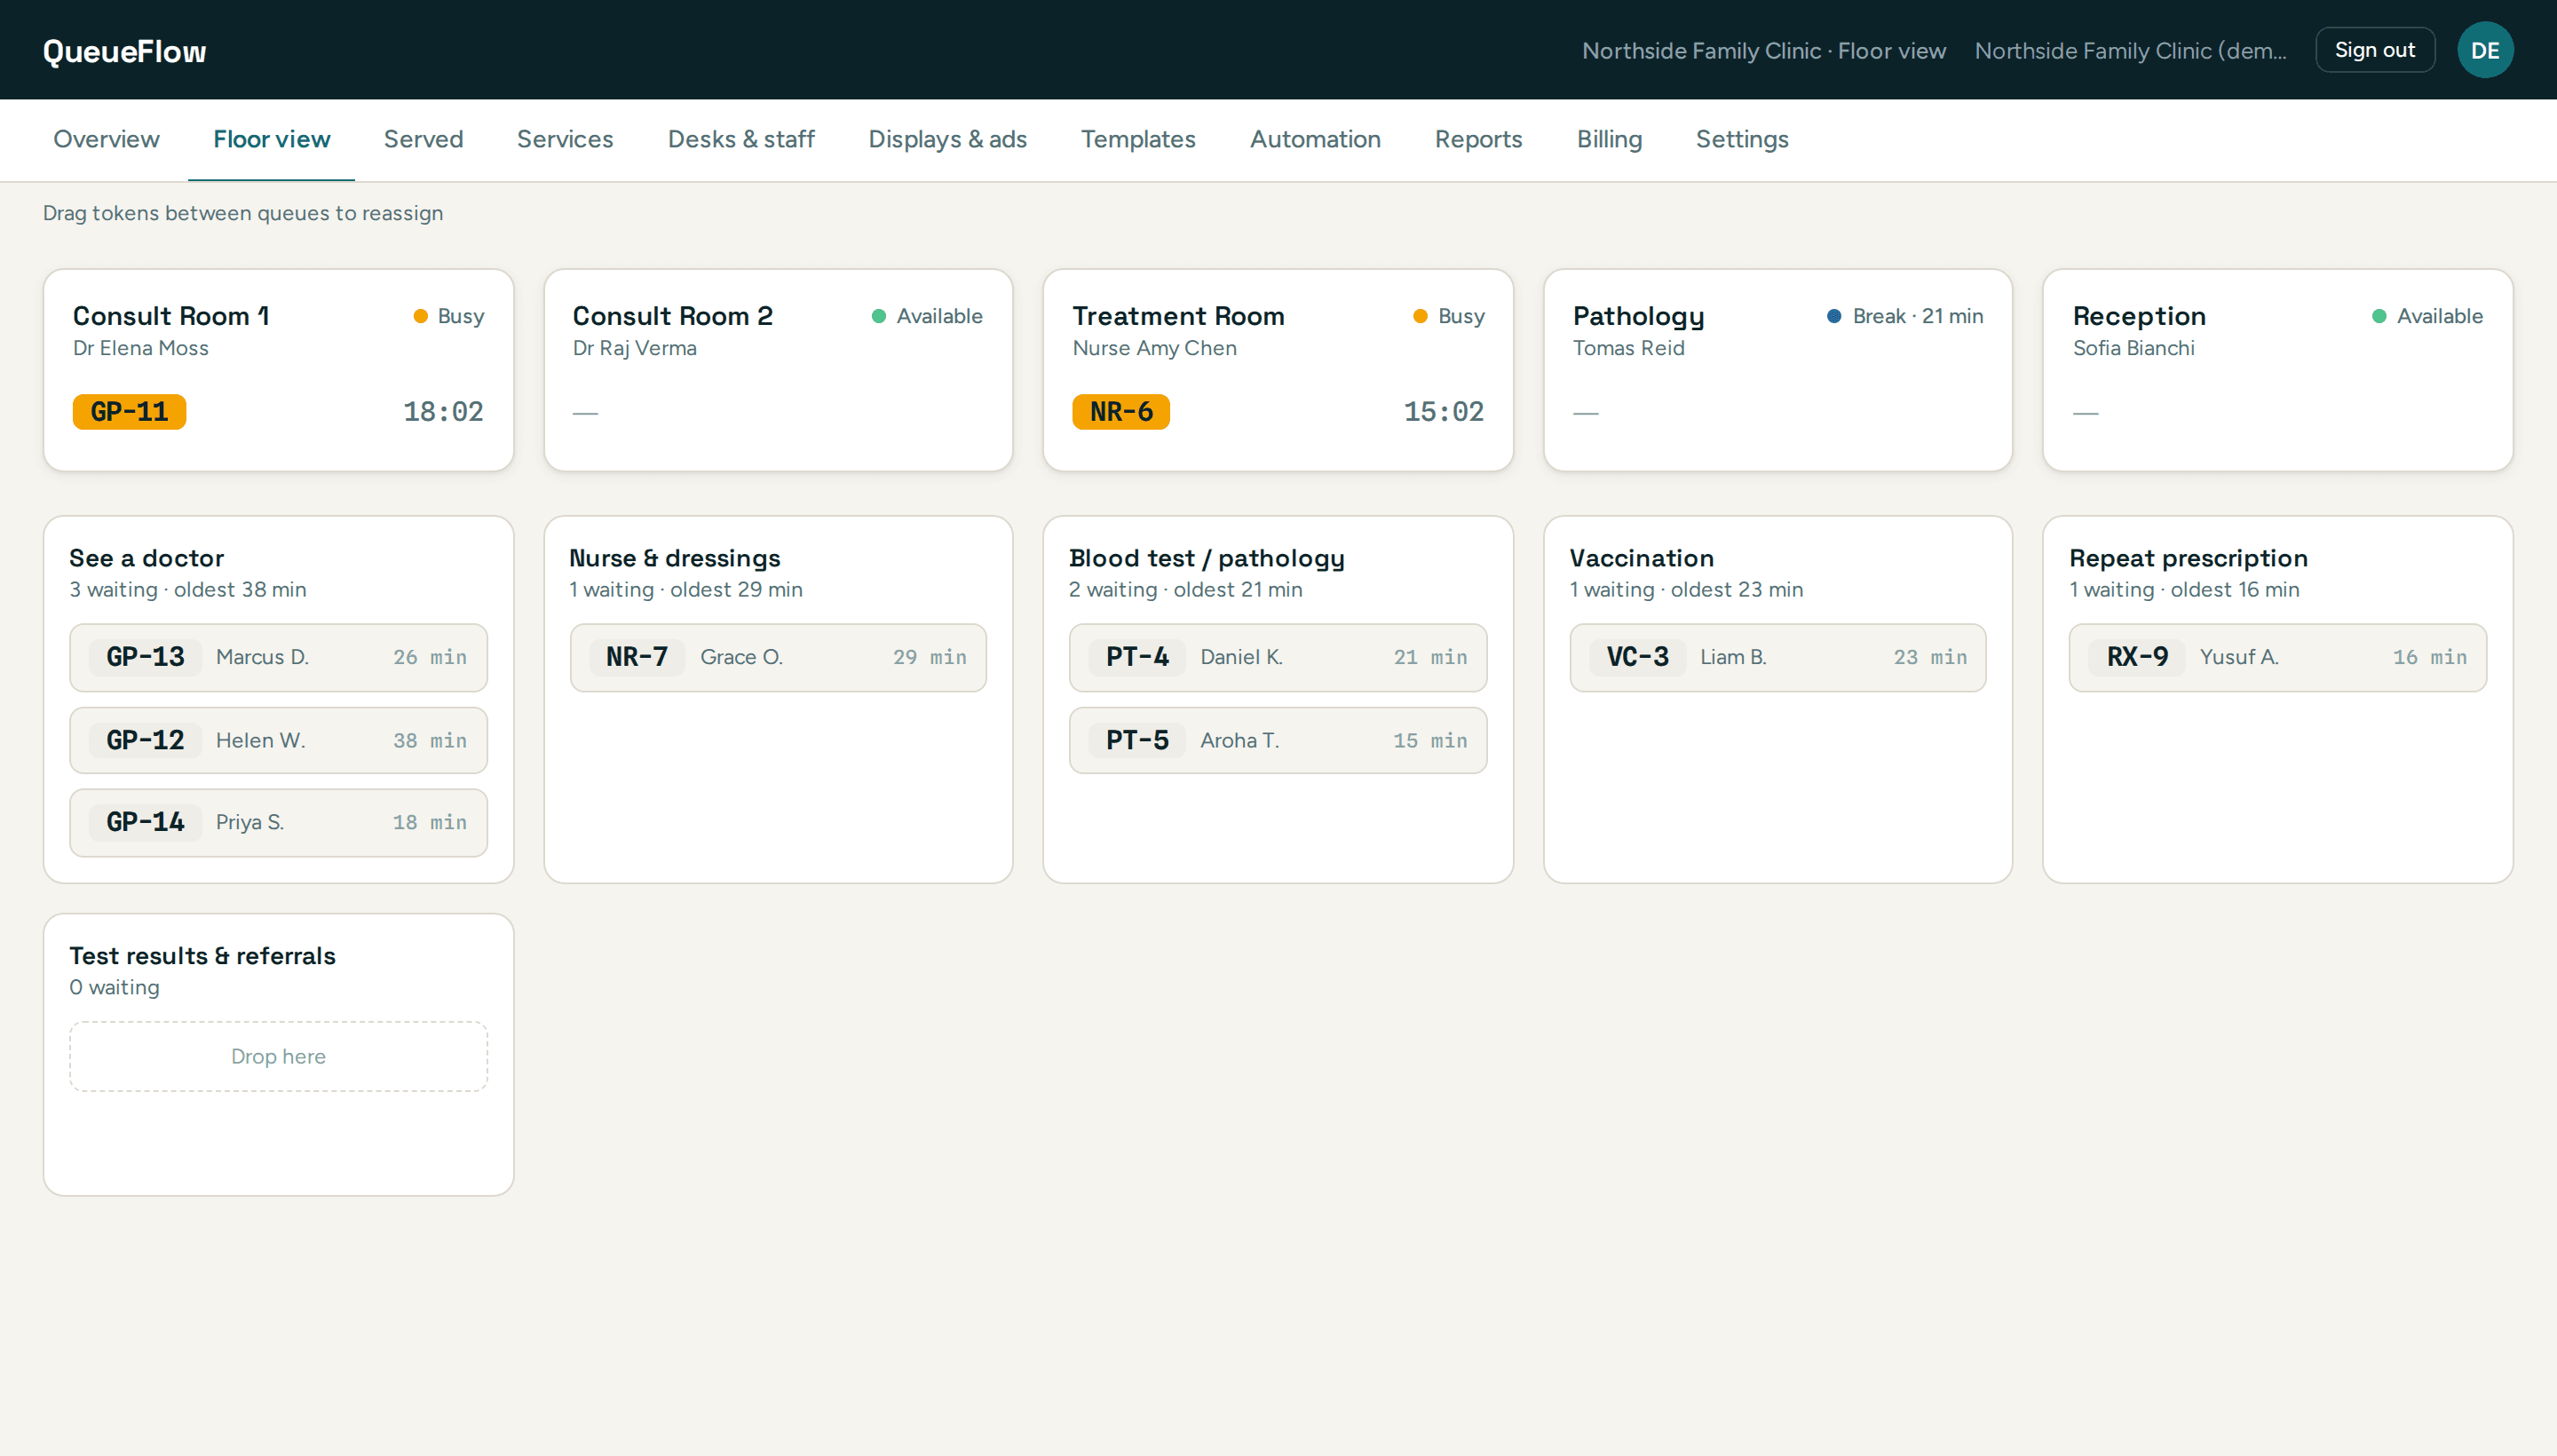The height and width of the screenshot is (1456, 2557).
Task: Select token GP-13 Marcus D.
Action: tap(278, 657)
